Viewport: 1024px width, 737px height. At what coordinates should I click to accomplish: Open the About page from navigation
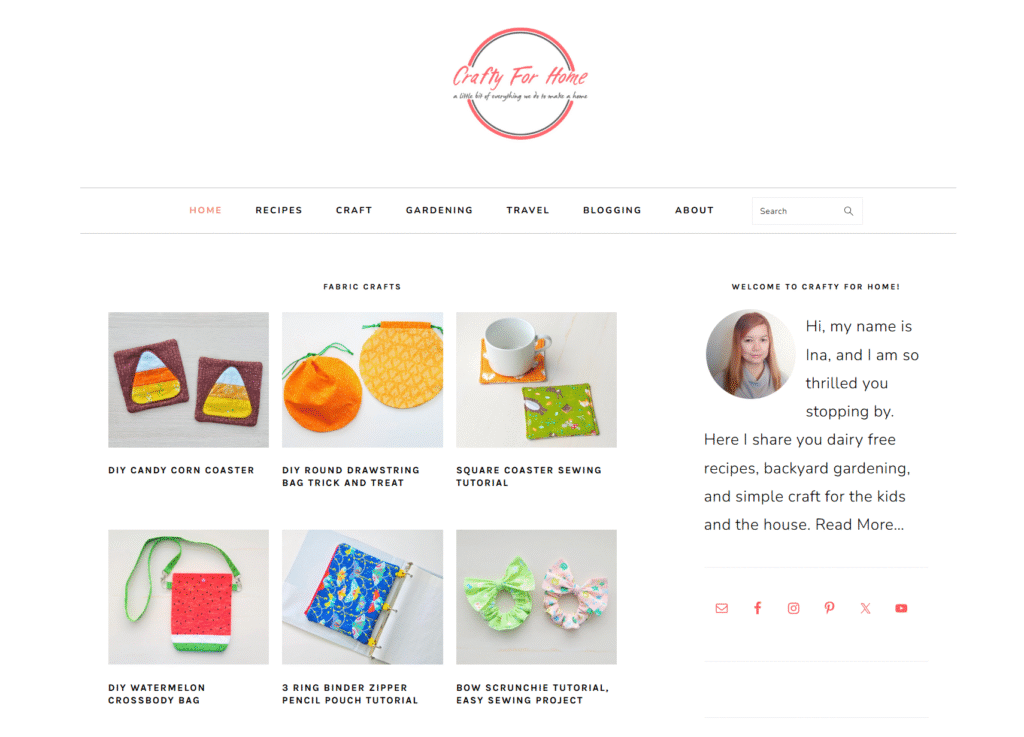[694, 210]
